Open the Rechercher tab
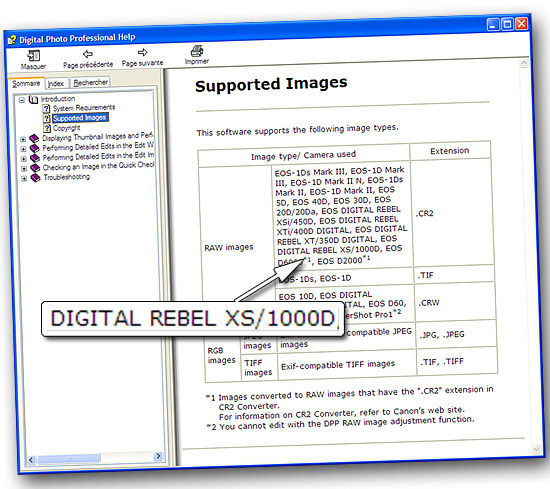The height and width of the screenshot is (489, 550). 90,82
